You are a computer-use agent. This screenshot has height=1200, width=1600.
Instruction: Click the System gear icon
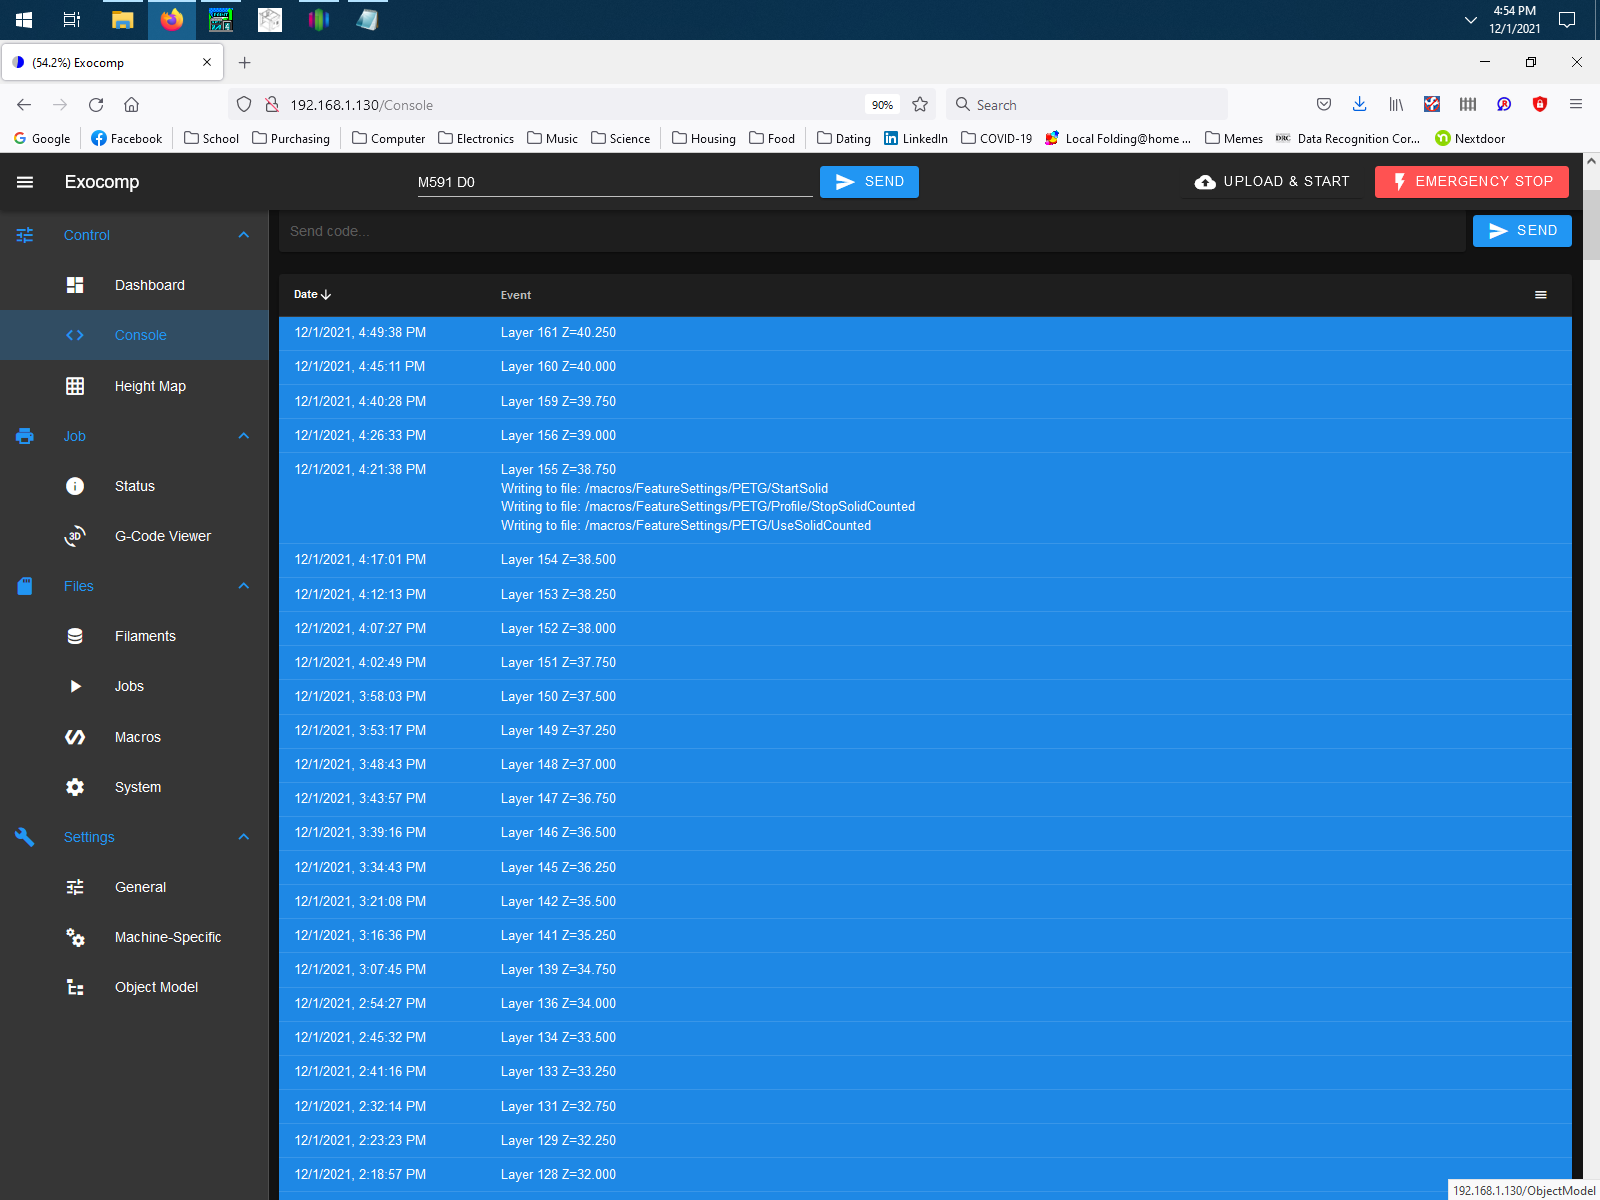click(75, 787)
